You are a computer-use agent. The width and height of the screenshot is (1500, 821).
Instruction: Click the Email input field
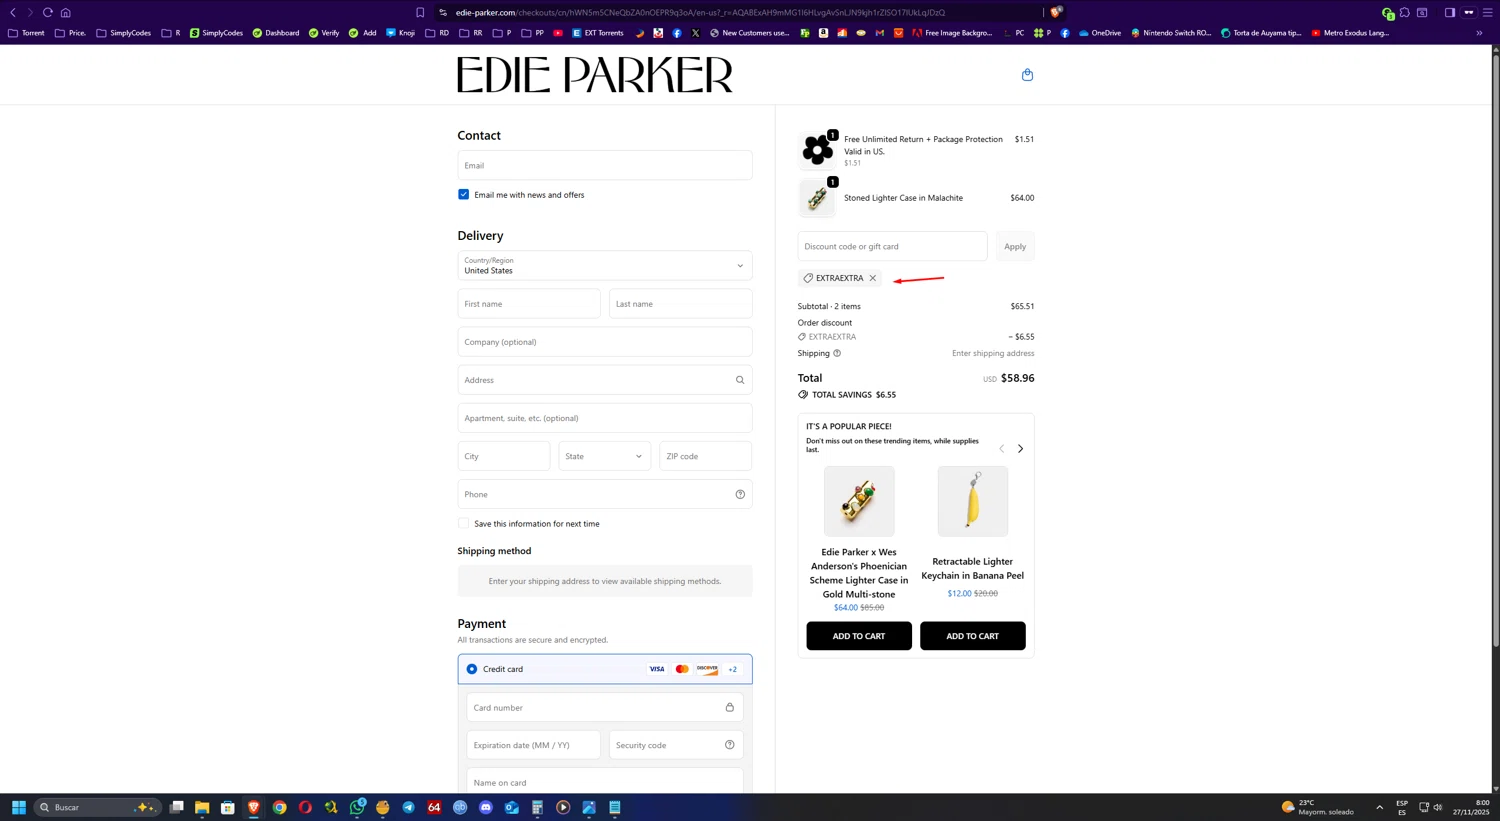pos(605,165)
